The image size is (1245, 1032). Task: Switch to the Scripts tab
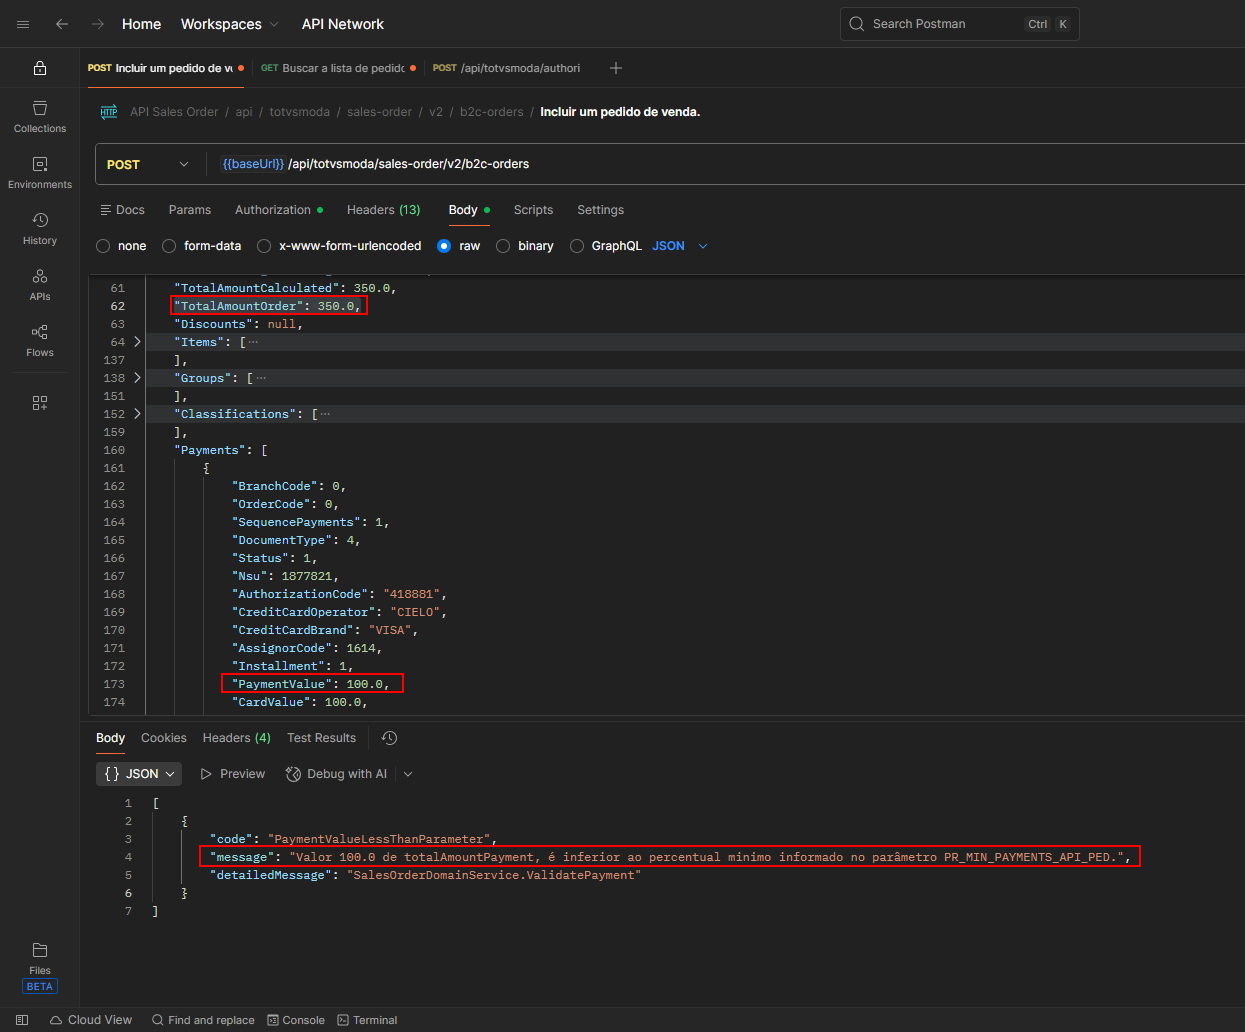[x=533, y=210]
